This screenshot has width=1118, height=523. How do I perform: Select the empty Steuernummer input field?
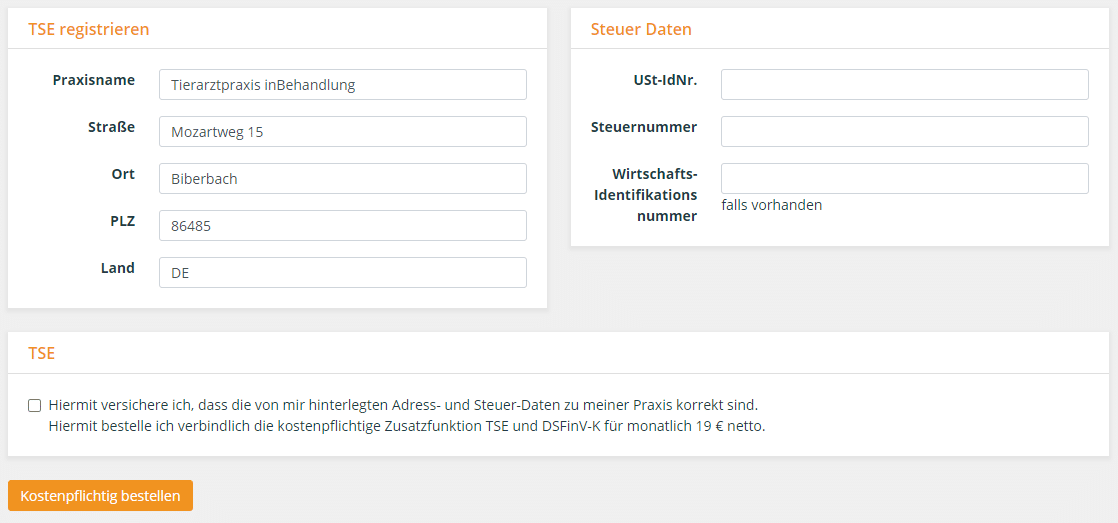coord(905,132)
